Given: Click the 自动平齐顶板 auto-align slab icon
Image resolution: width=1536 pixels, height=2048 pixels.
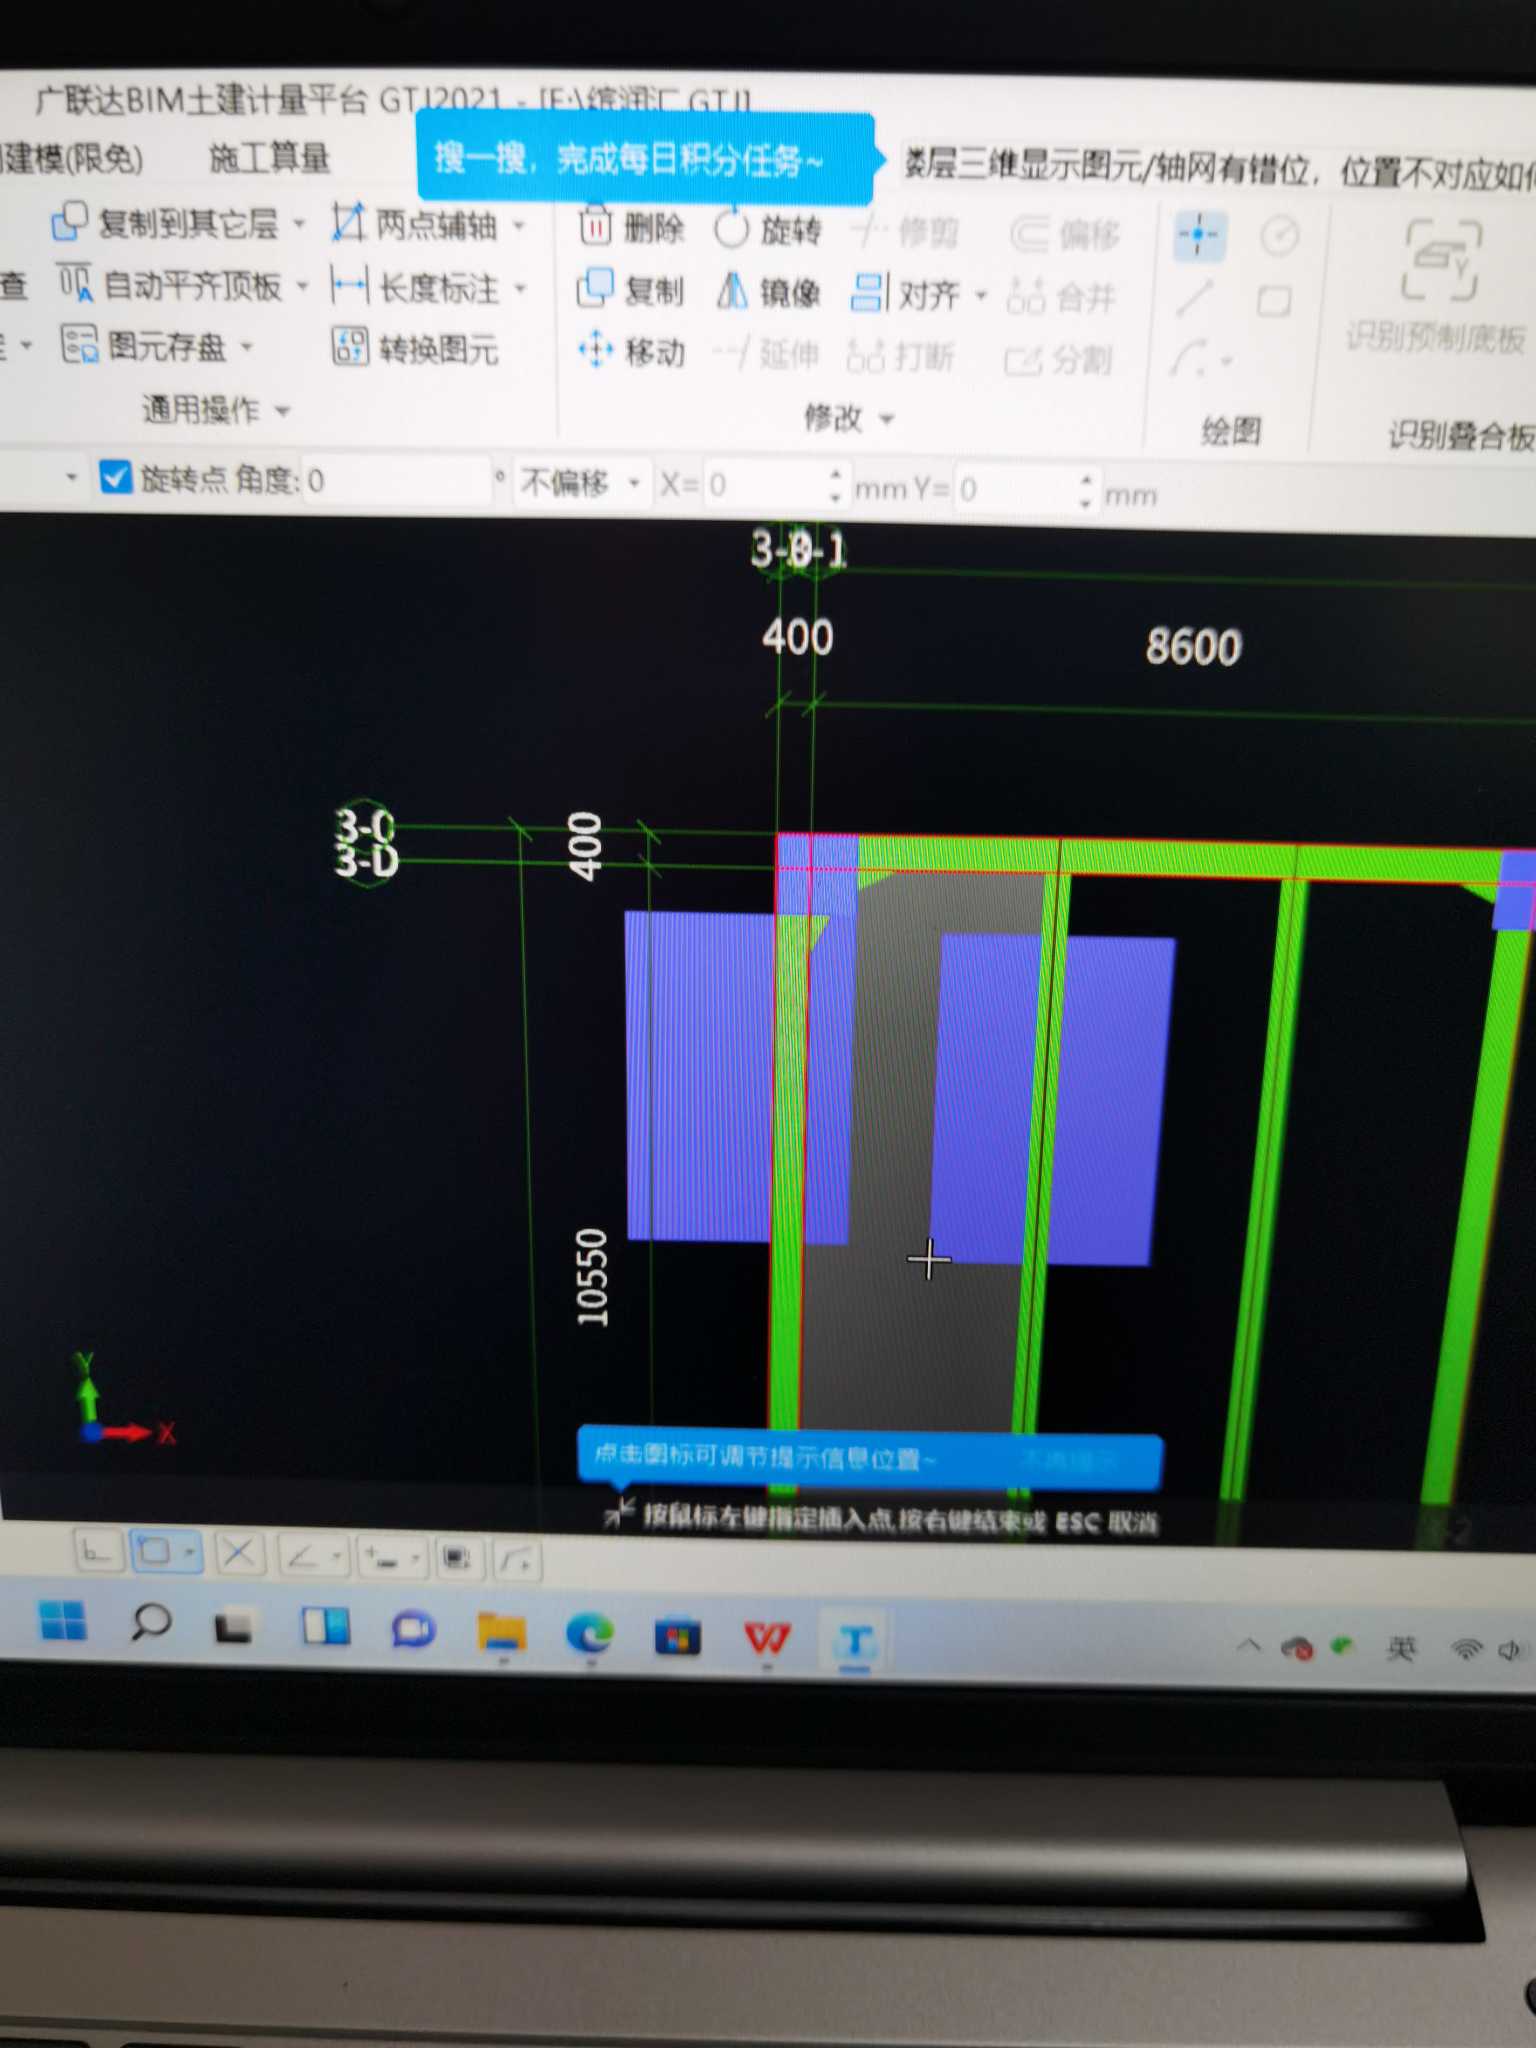Looking at the screenshot, I should [x=74, y=283].
